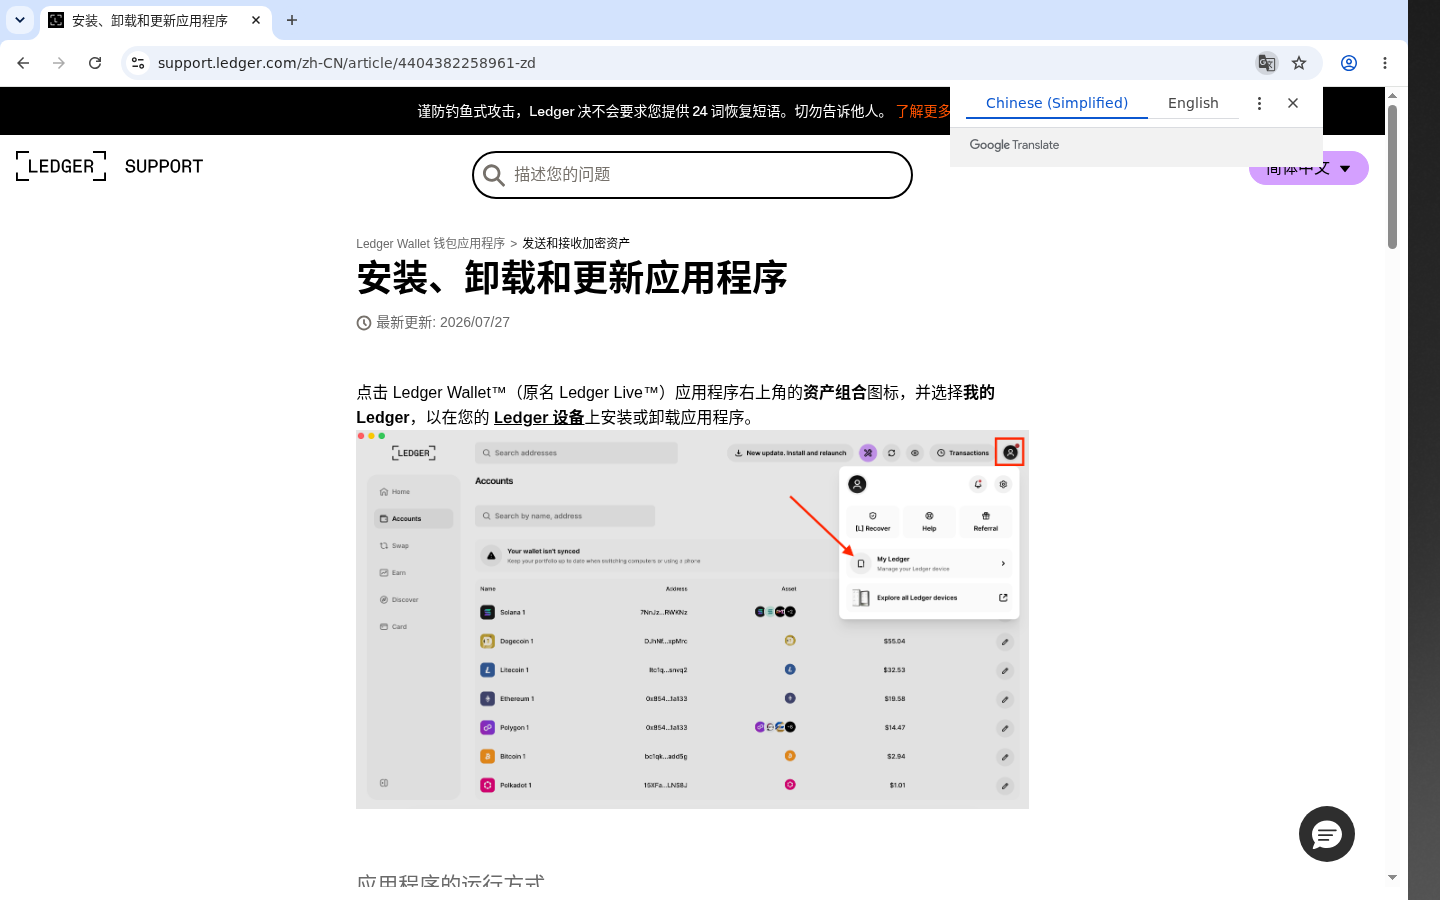Close the Ledger support article tab
Image resolution: width=1440 pixels, height=900 pixels.
click(256, 20)
